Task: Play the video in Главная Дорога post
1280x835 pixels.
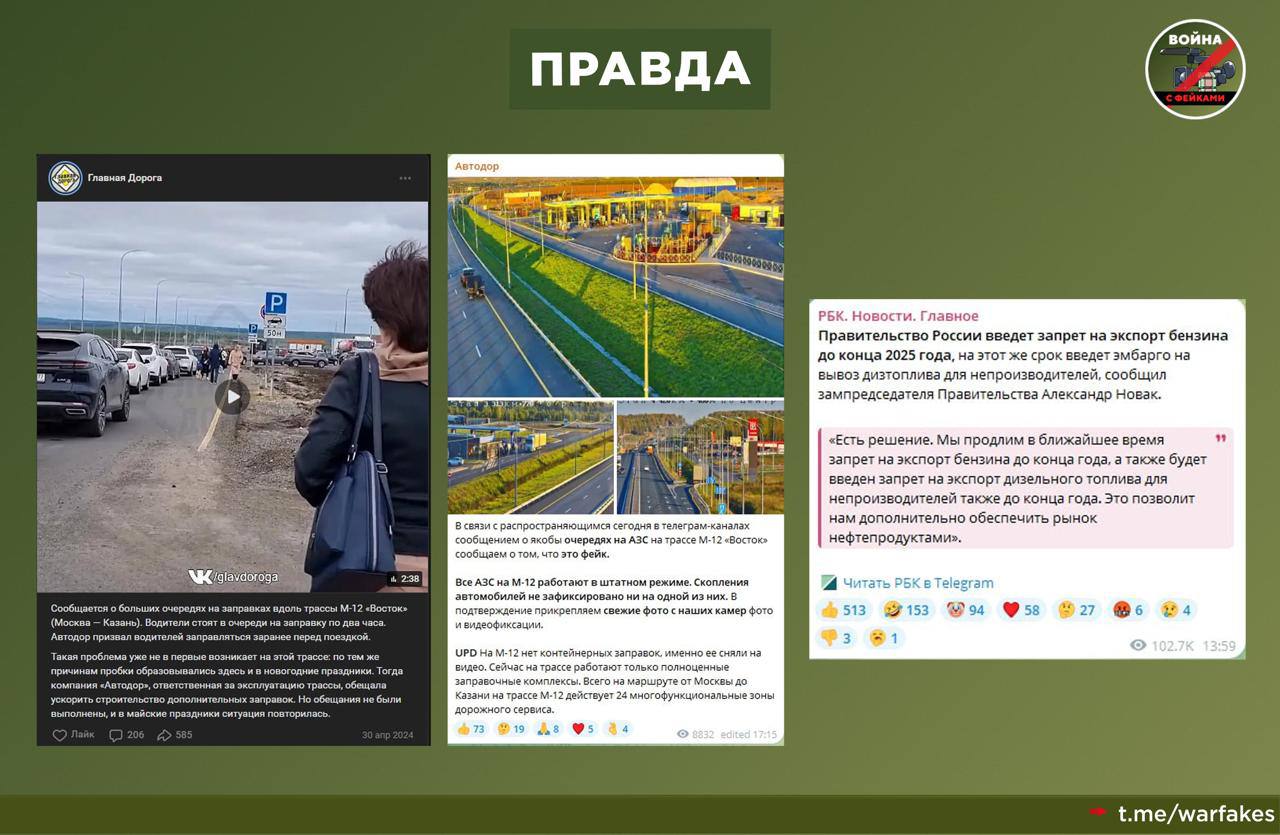Action: click(x=232, y=397)
